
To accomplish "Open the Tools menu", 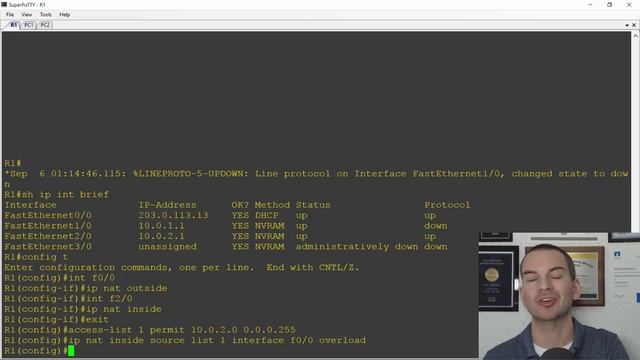I will [x=45, y=14].
